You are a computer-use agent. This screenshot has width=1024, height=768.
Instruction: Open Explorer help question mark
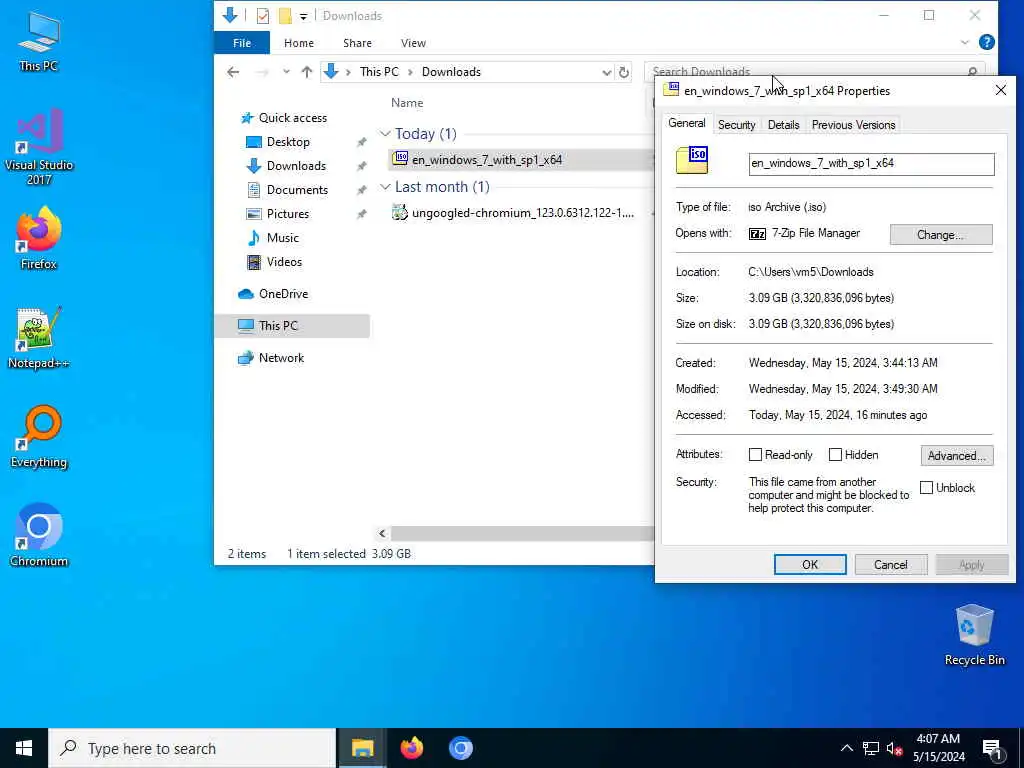pyautogui.click(x=987, y=42)
